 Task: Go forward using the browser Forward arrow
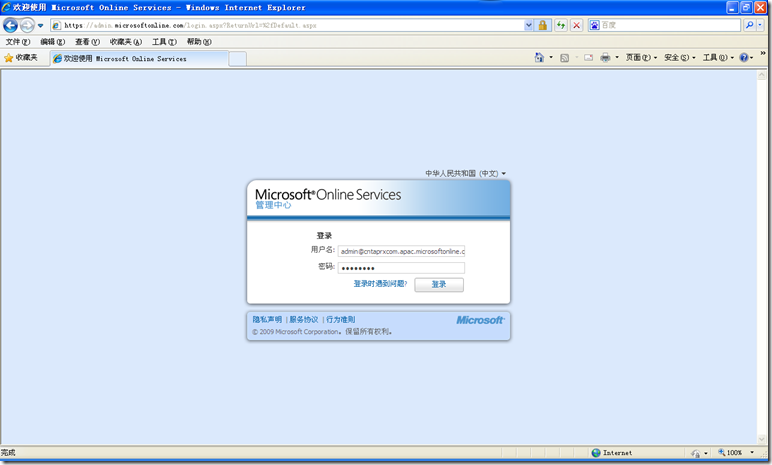[28, 25]
